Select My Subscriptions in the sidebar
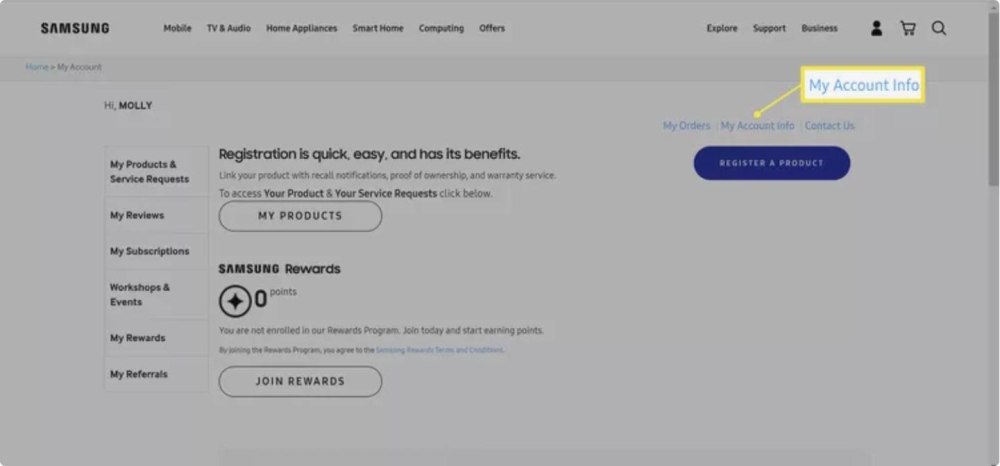This screenshot has width=1000, height=466. tap(149, 251)
